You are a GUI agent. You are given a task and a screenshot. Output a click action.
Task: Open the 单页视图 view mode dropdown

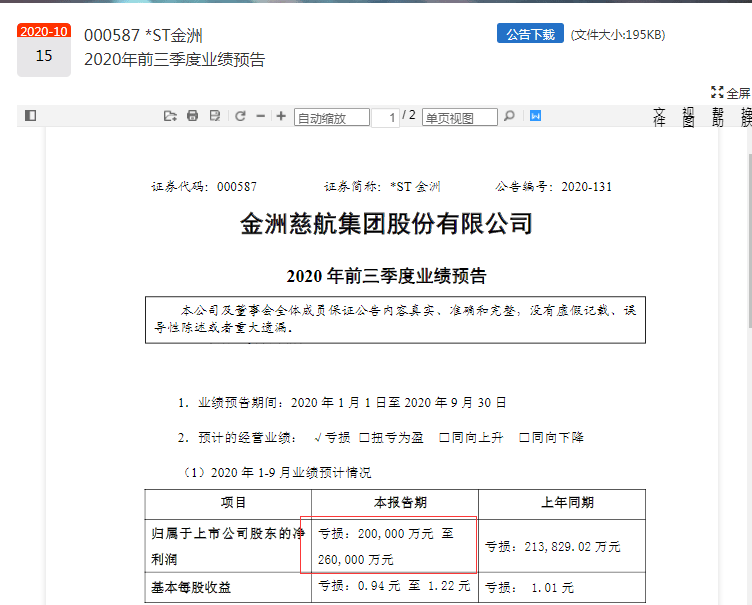[459, 118]
